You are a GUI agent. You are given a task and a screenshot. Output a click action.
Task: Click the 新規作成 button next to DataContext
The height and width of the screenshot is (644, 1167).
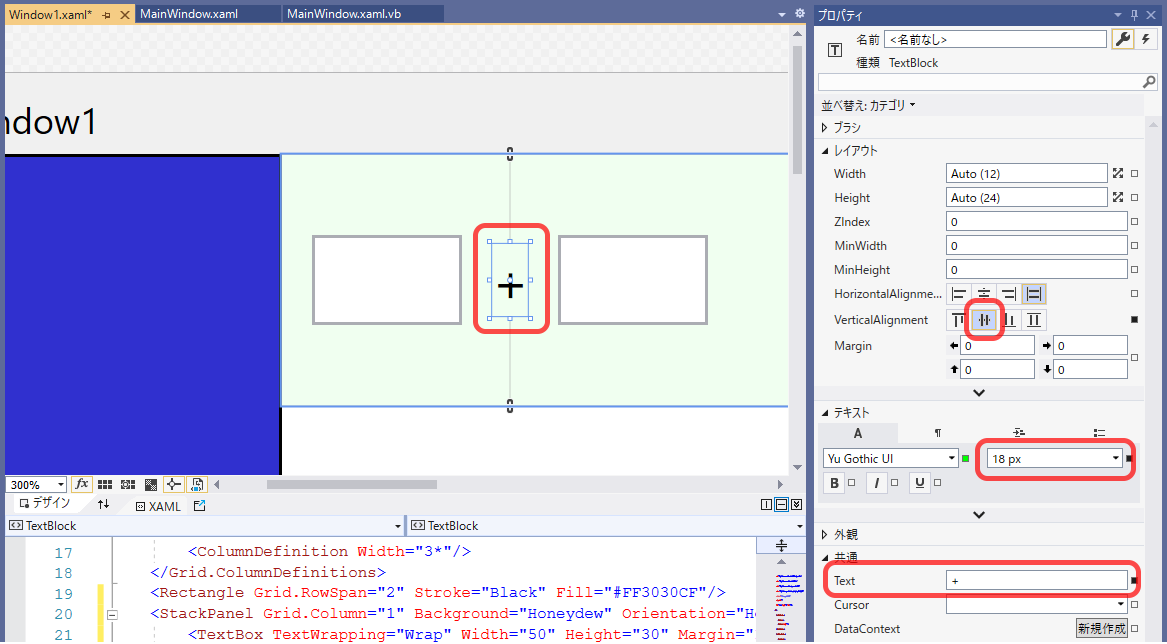coord(1102,628)
